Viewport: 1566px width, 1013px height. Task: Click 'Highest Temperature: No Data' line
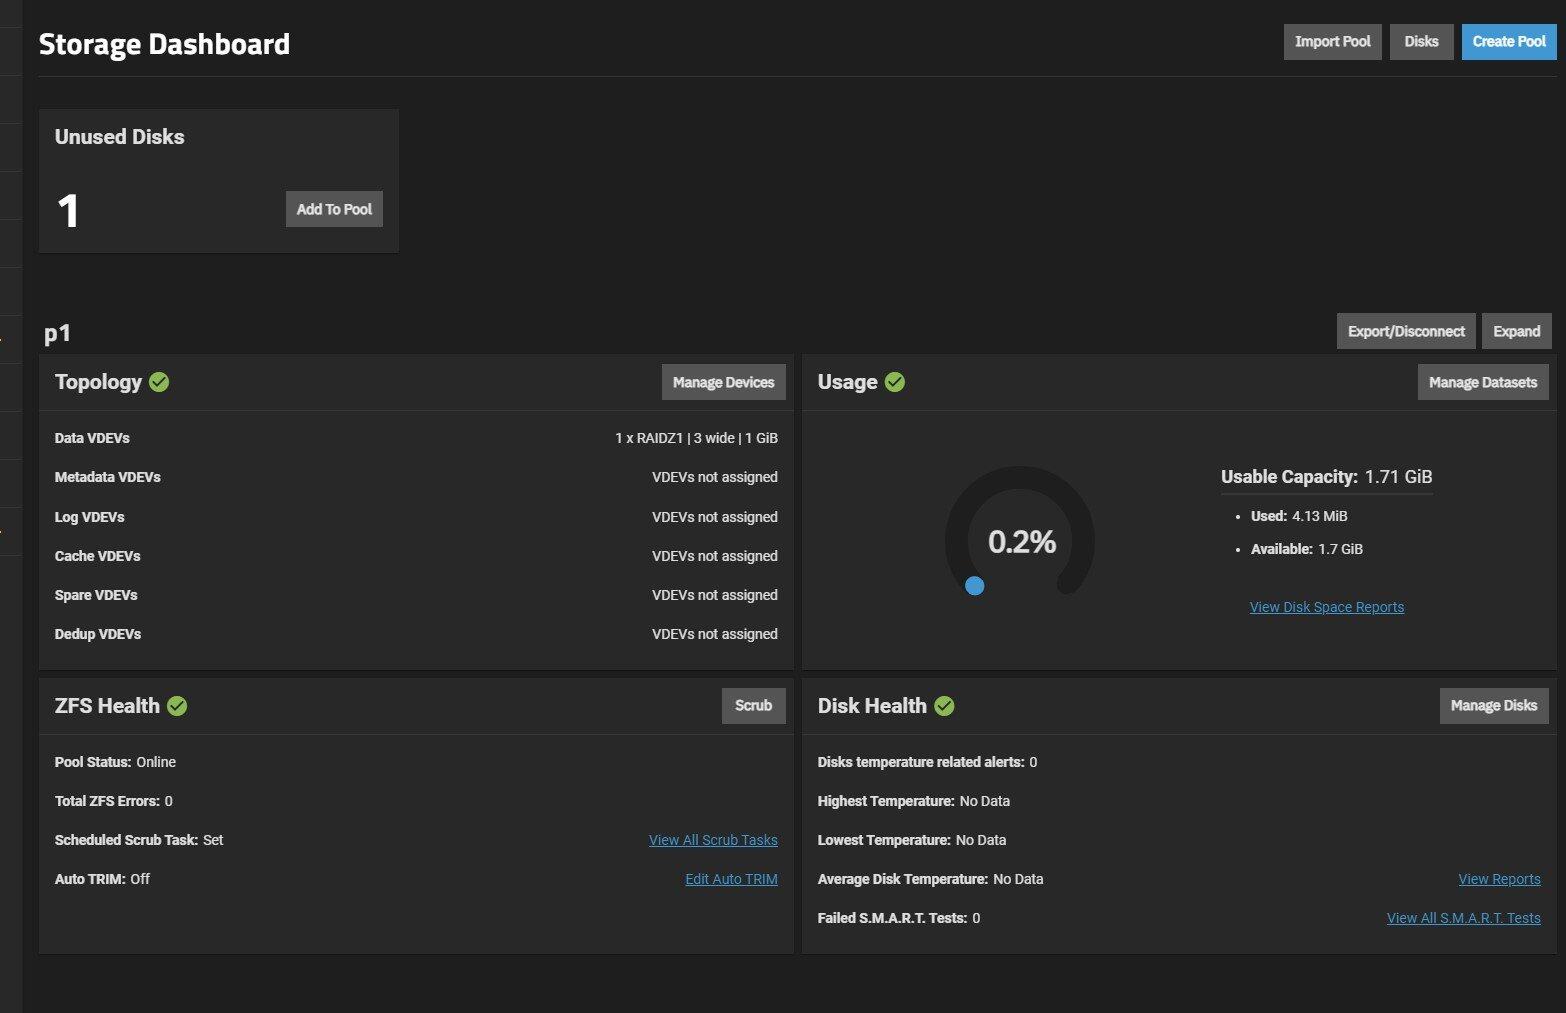pos(913,801)
